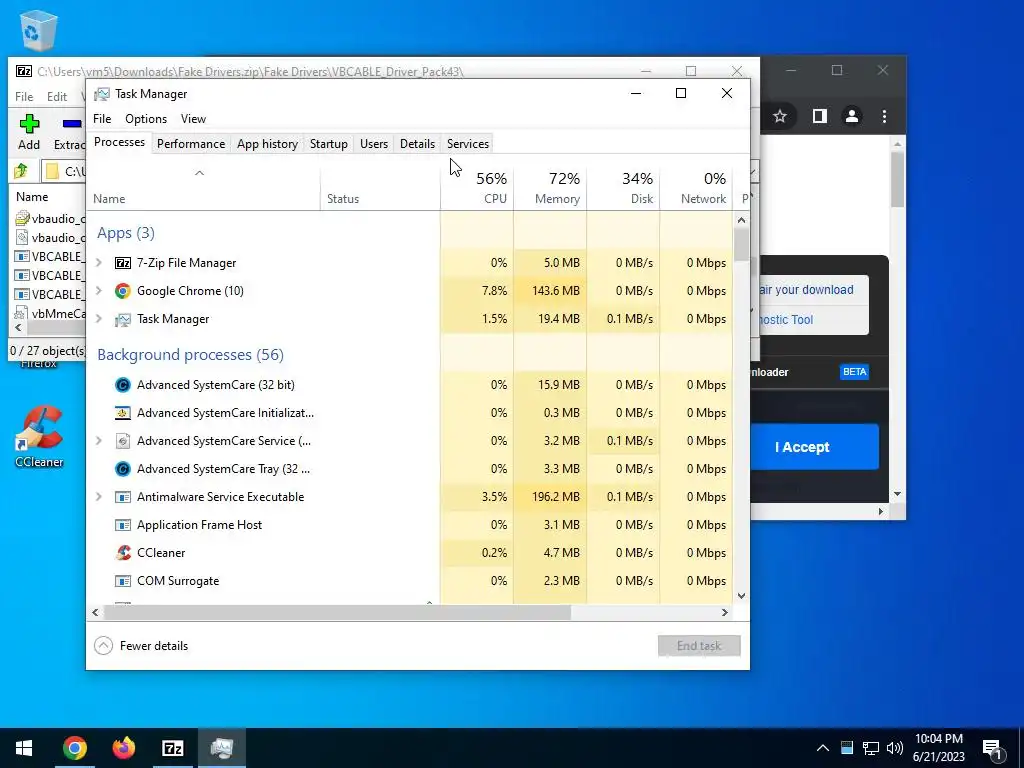Image resolution: width=1024 pixels, height=768 pixels.
Task: Open the Recycle Bin desktop icon
Action: click(x=37, y=29)
